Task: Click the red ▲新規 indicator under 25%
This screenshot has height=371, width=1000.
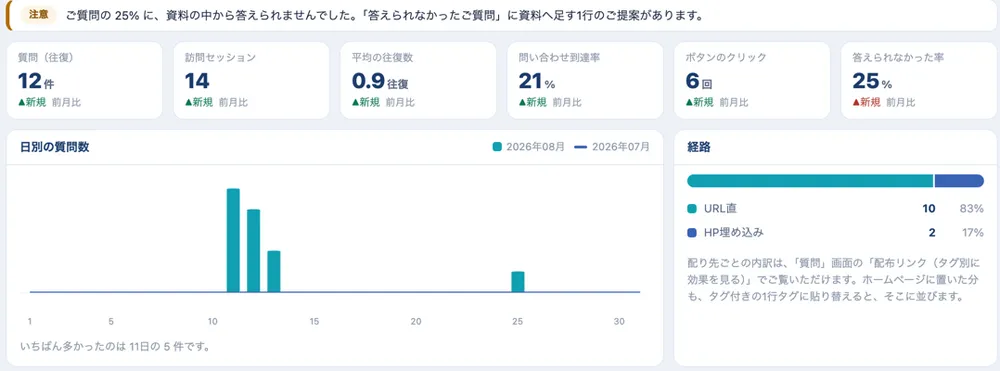Action: point(866,102)
